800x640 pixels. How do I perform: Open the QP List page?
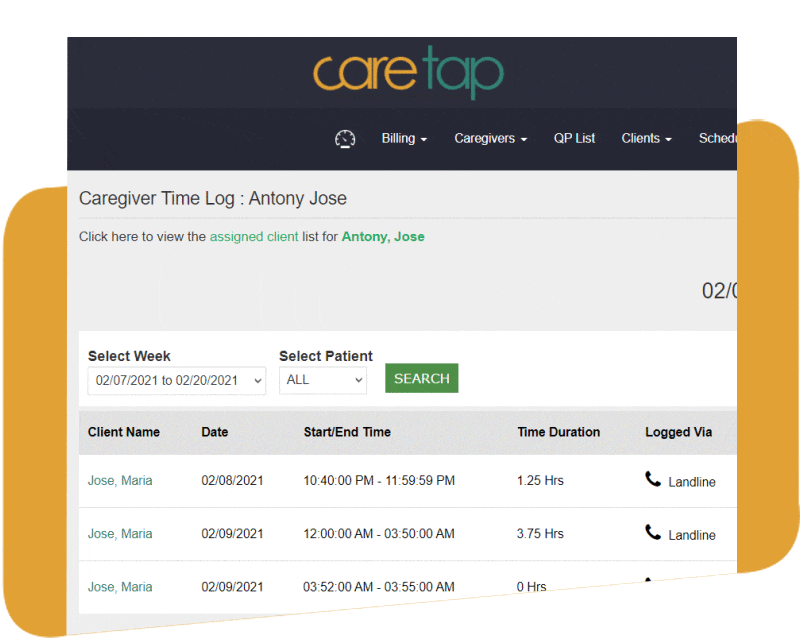[574, 139]
